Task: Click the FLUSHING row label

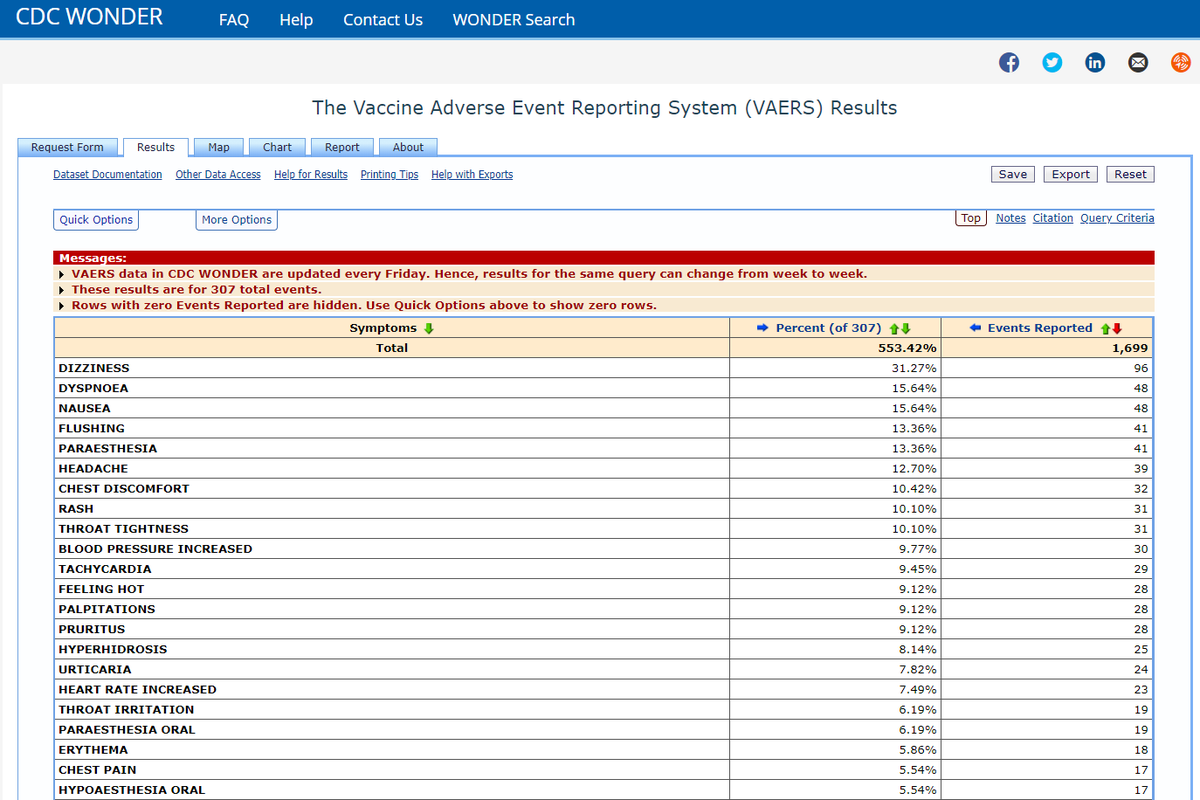Action: [91, 428]
